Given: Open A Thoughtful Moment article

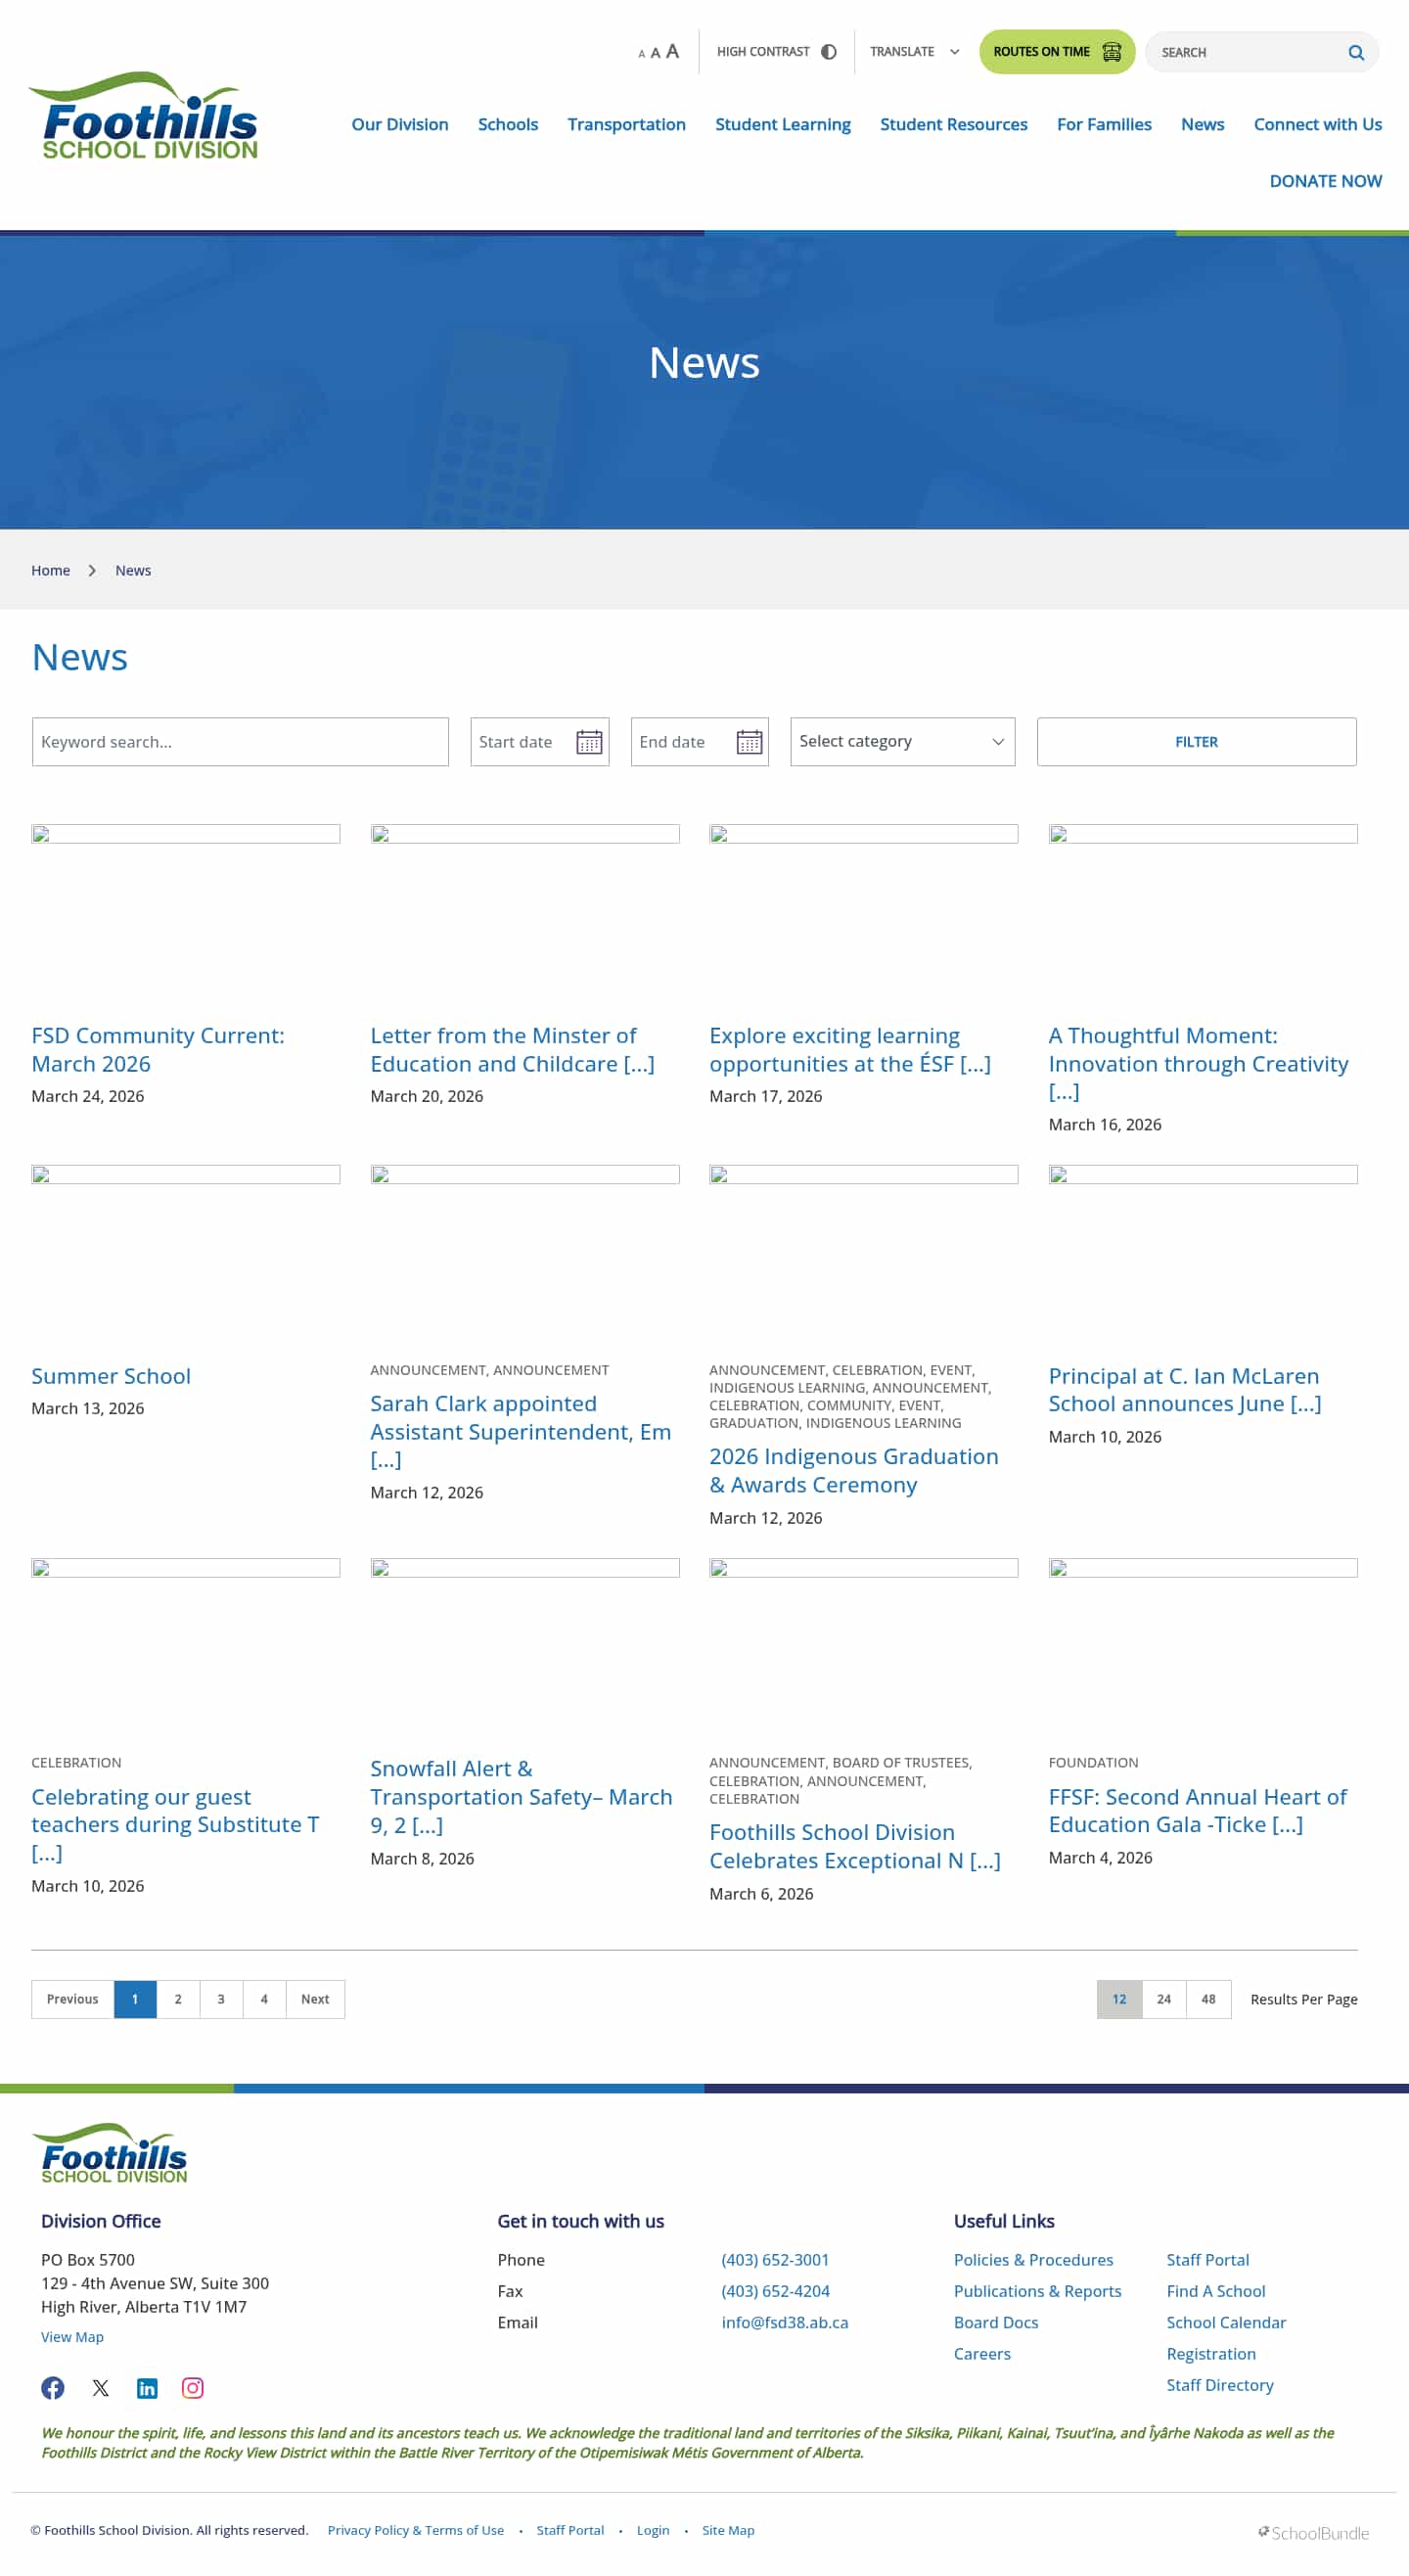Looking at the screenshot, I should 1198,1063.
